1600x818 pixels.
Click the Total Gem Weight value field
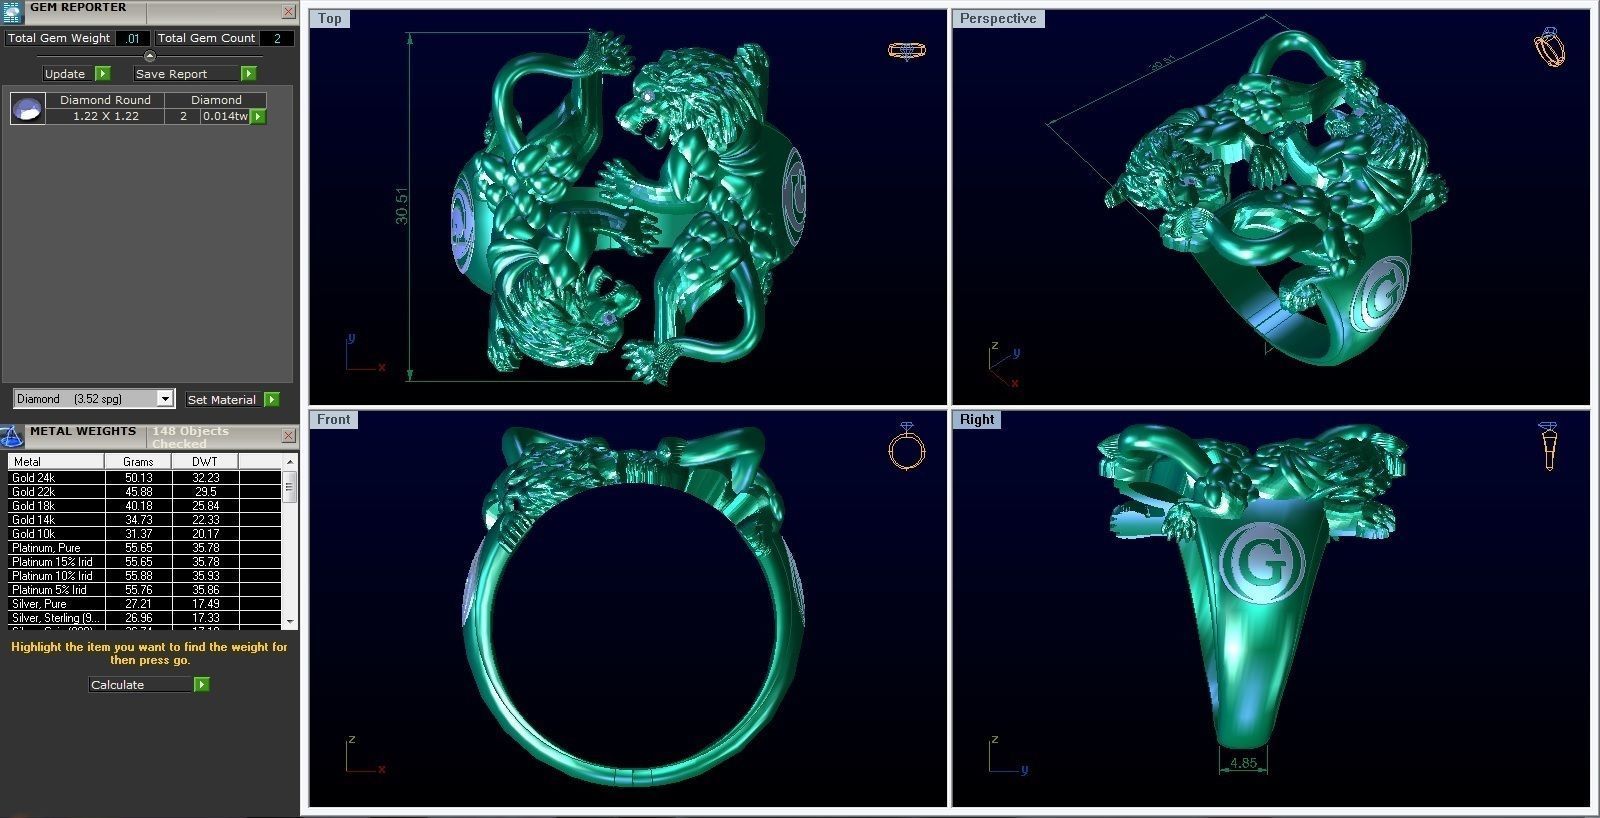click(x=133, y=38)
